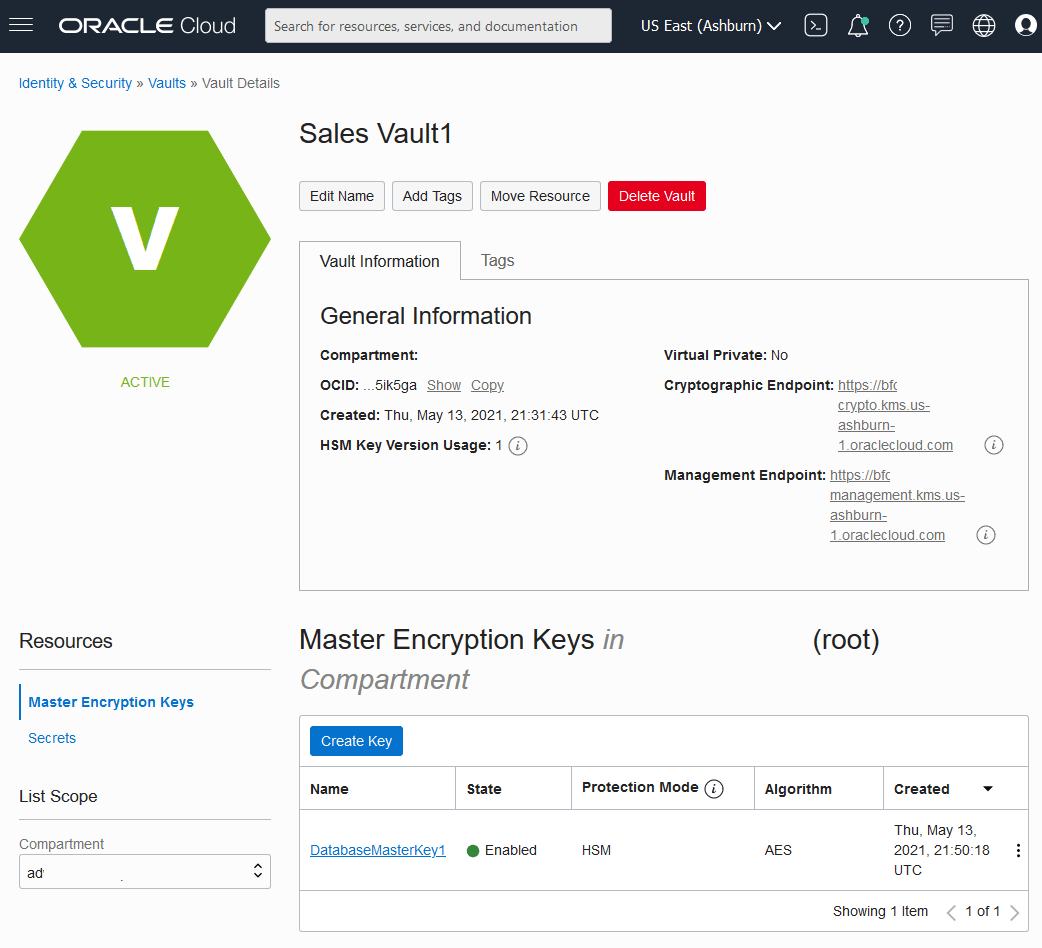Open the notifications bell
The height and width of the screenshot is (948, 1042).
coord(858,26)
